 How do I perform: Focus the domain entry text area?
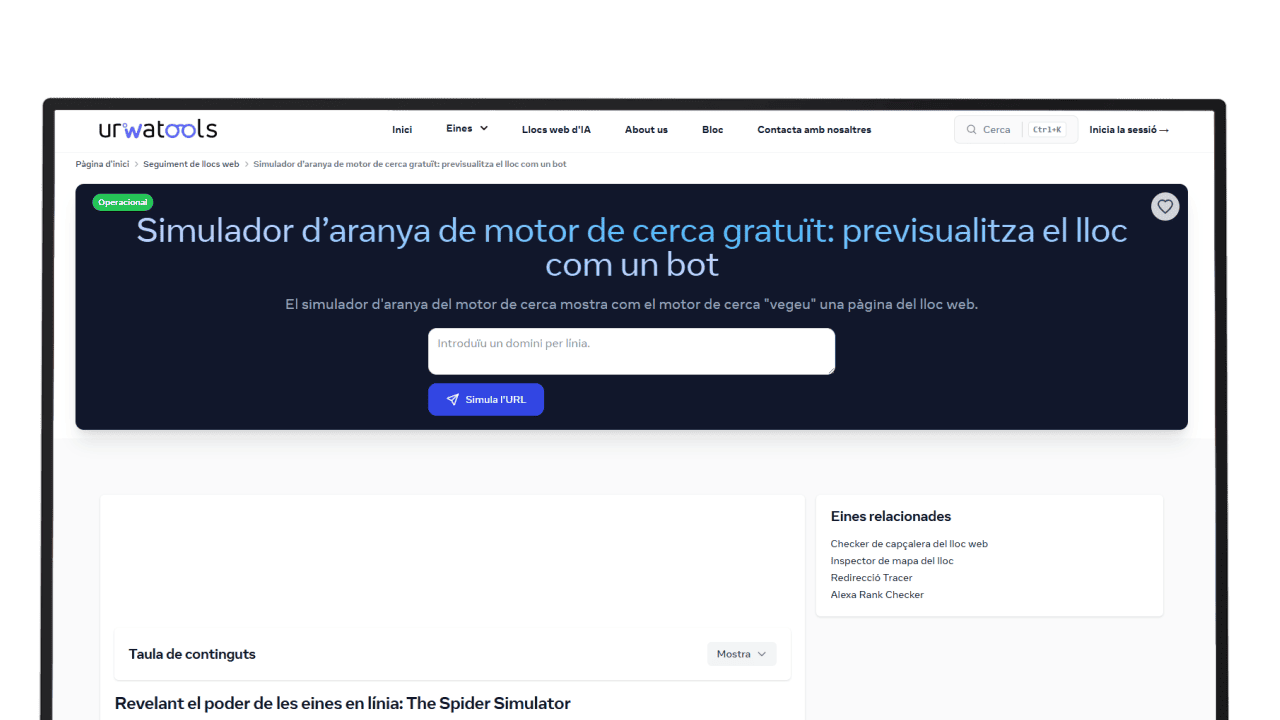coord(631,351)
